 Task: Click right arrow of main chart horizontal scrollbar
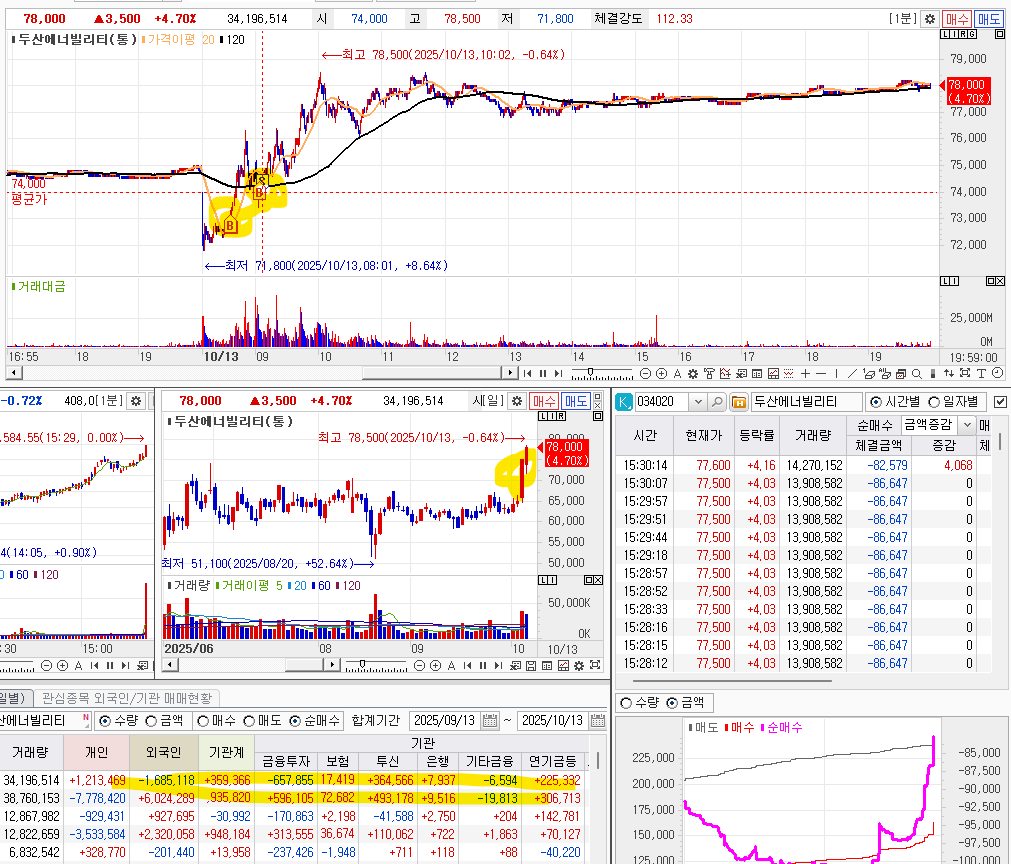pos(511,373)
